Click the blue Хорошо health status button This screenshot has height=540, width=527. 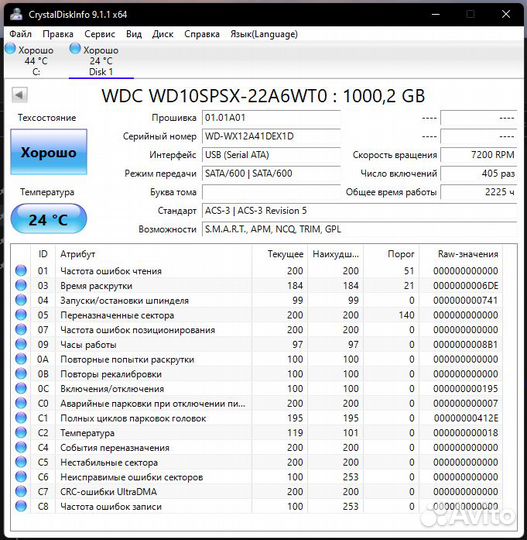click(49, 152)
